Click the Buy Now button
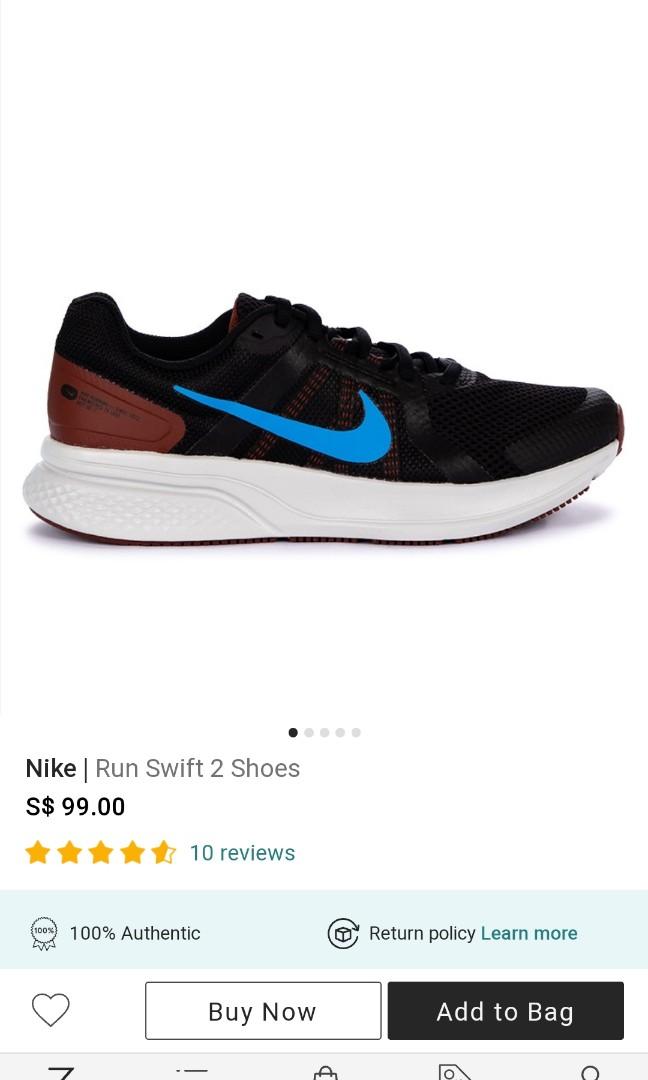The width and height of the screenshot is (648, 1080). [263, 1010]
